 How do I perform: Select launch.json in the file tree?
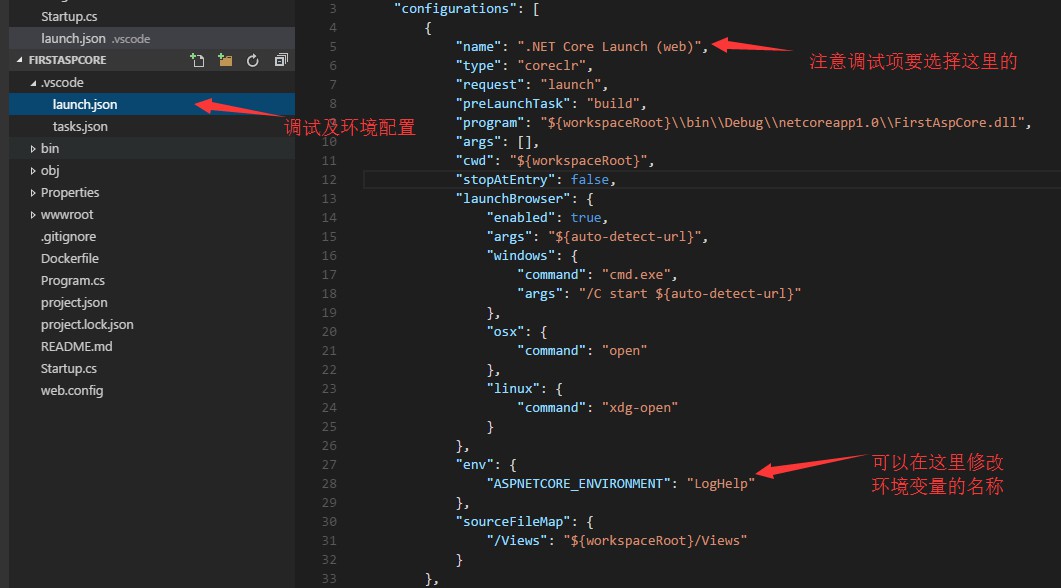click(85, 104)
